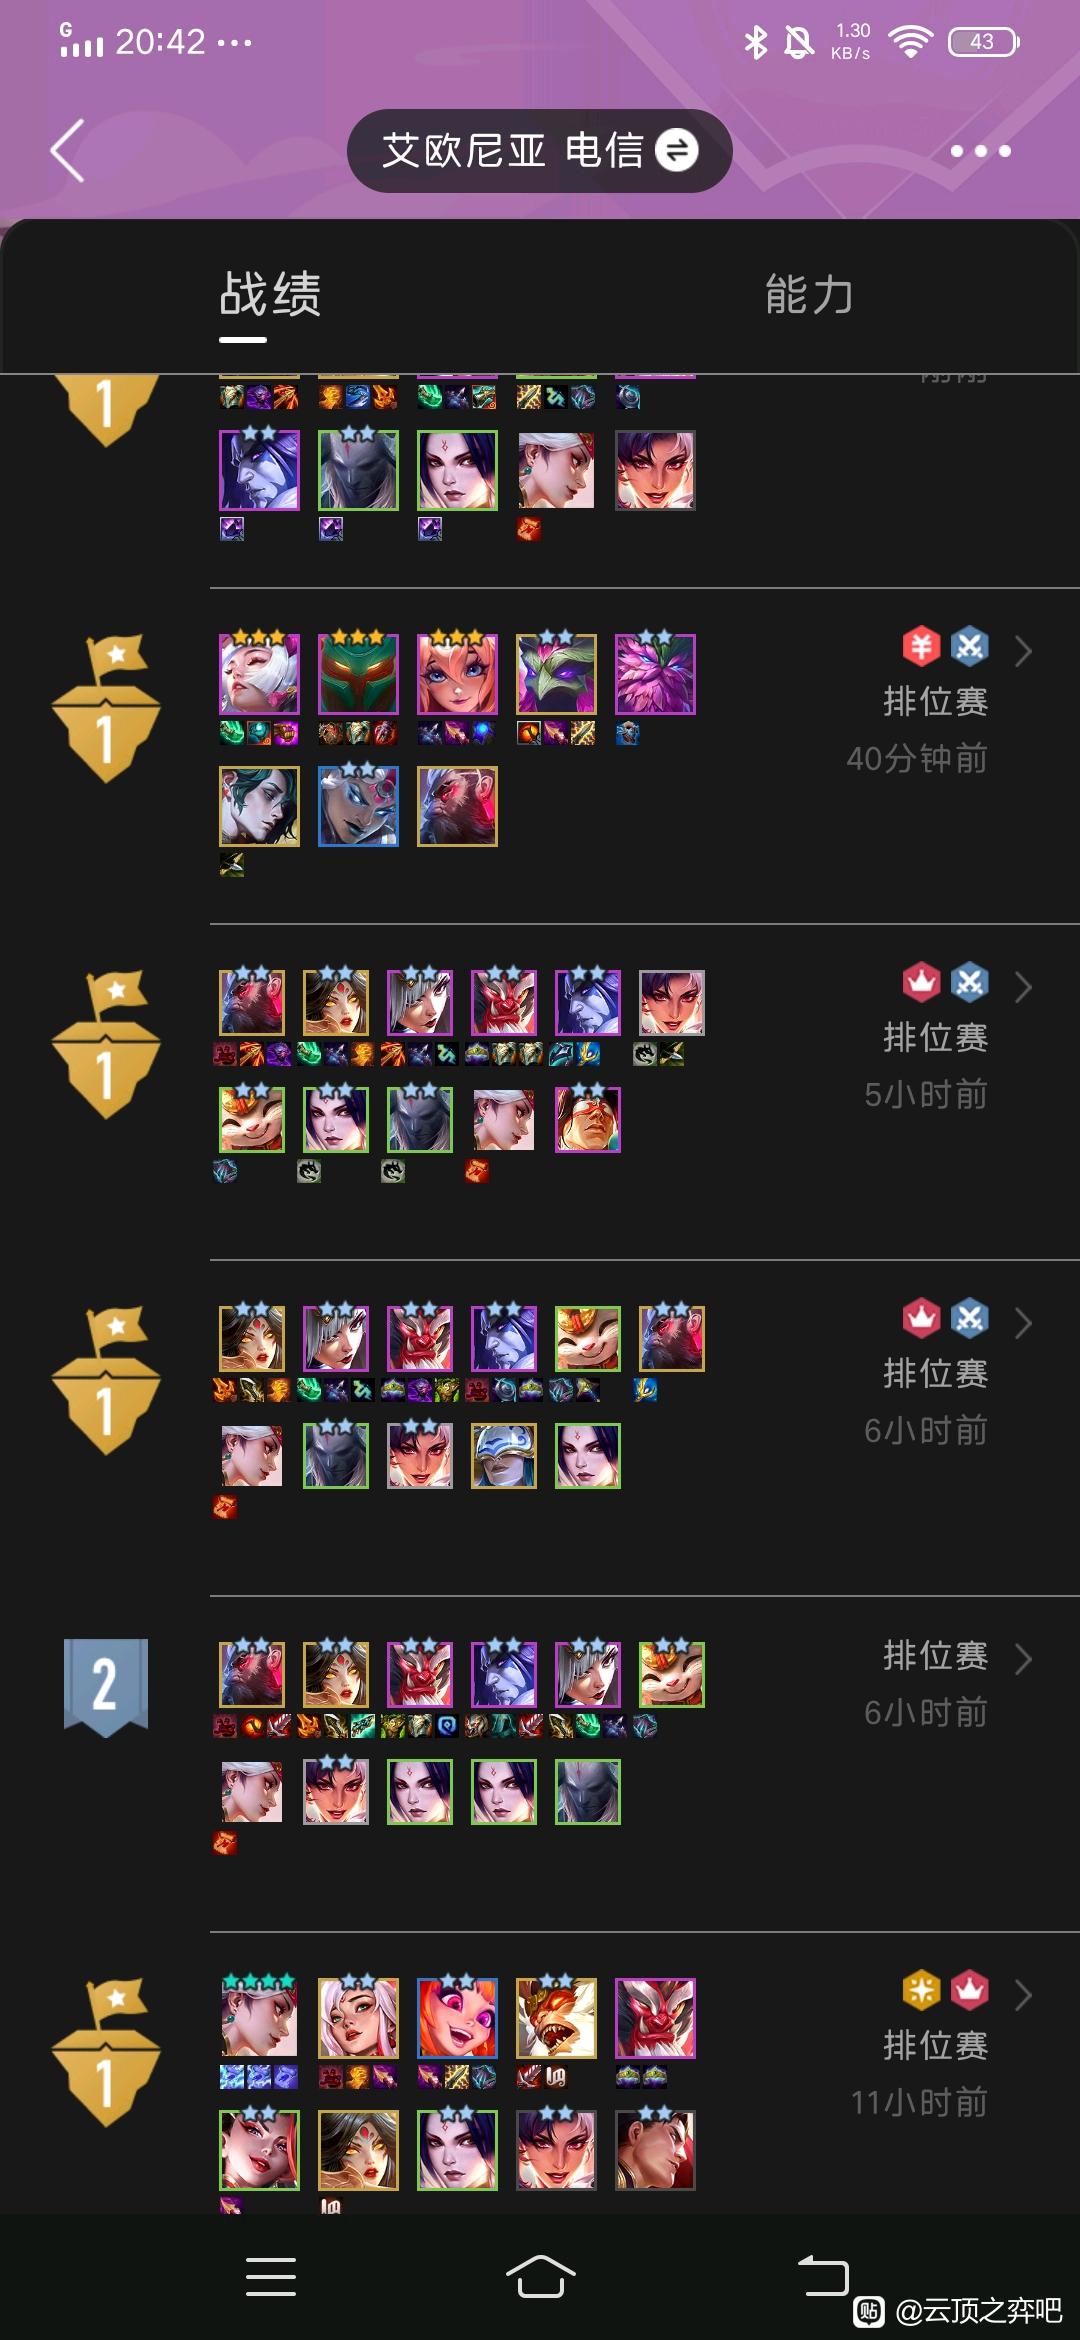This screenshot has width=1080, height=2340.
Task: Open details of the 11小时前 match
Action: click(x=1023, y=1995)
